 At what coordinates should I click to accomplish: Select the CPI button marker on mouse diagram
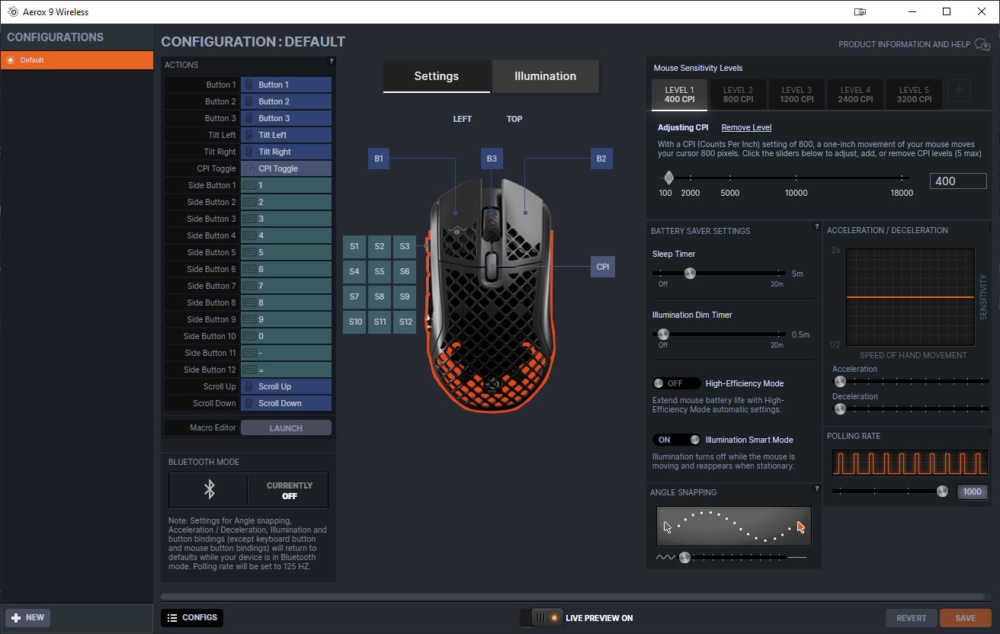603,267
